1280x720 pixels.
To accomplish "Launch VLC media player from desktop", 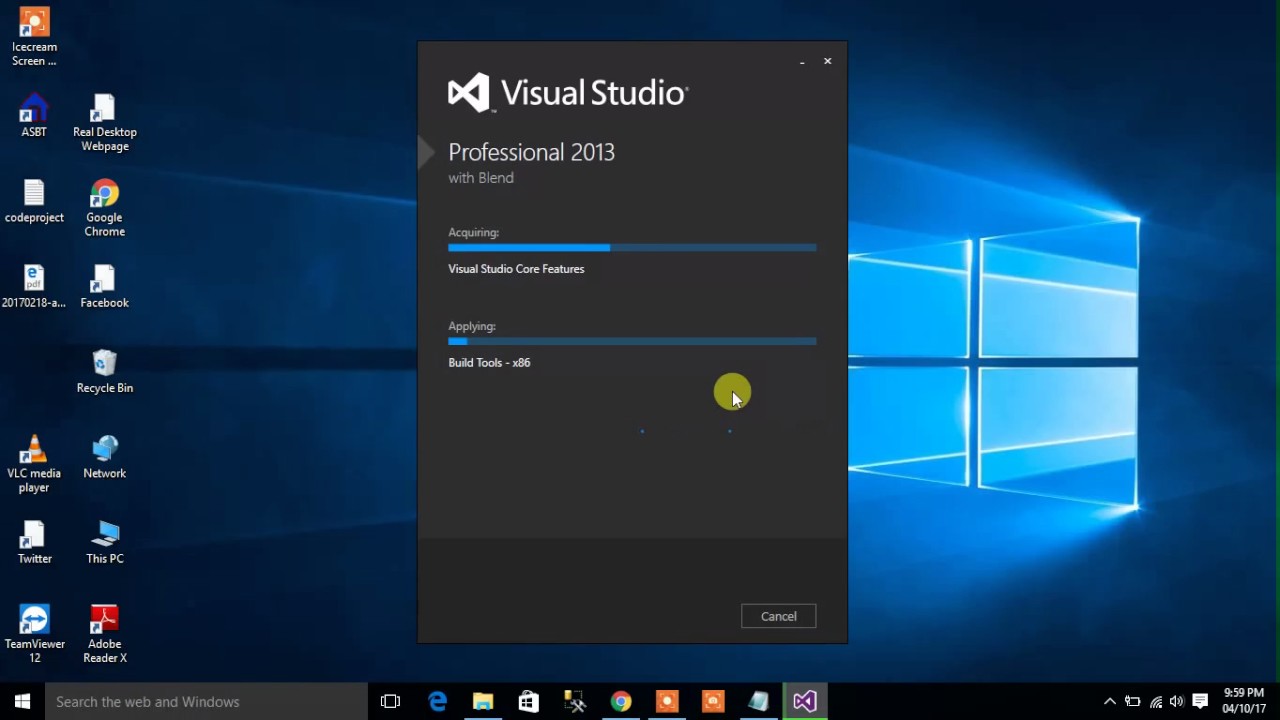I will pos(34,464).
